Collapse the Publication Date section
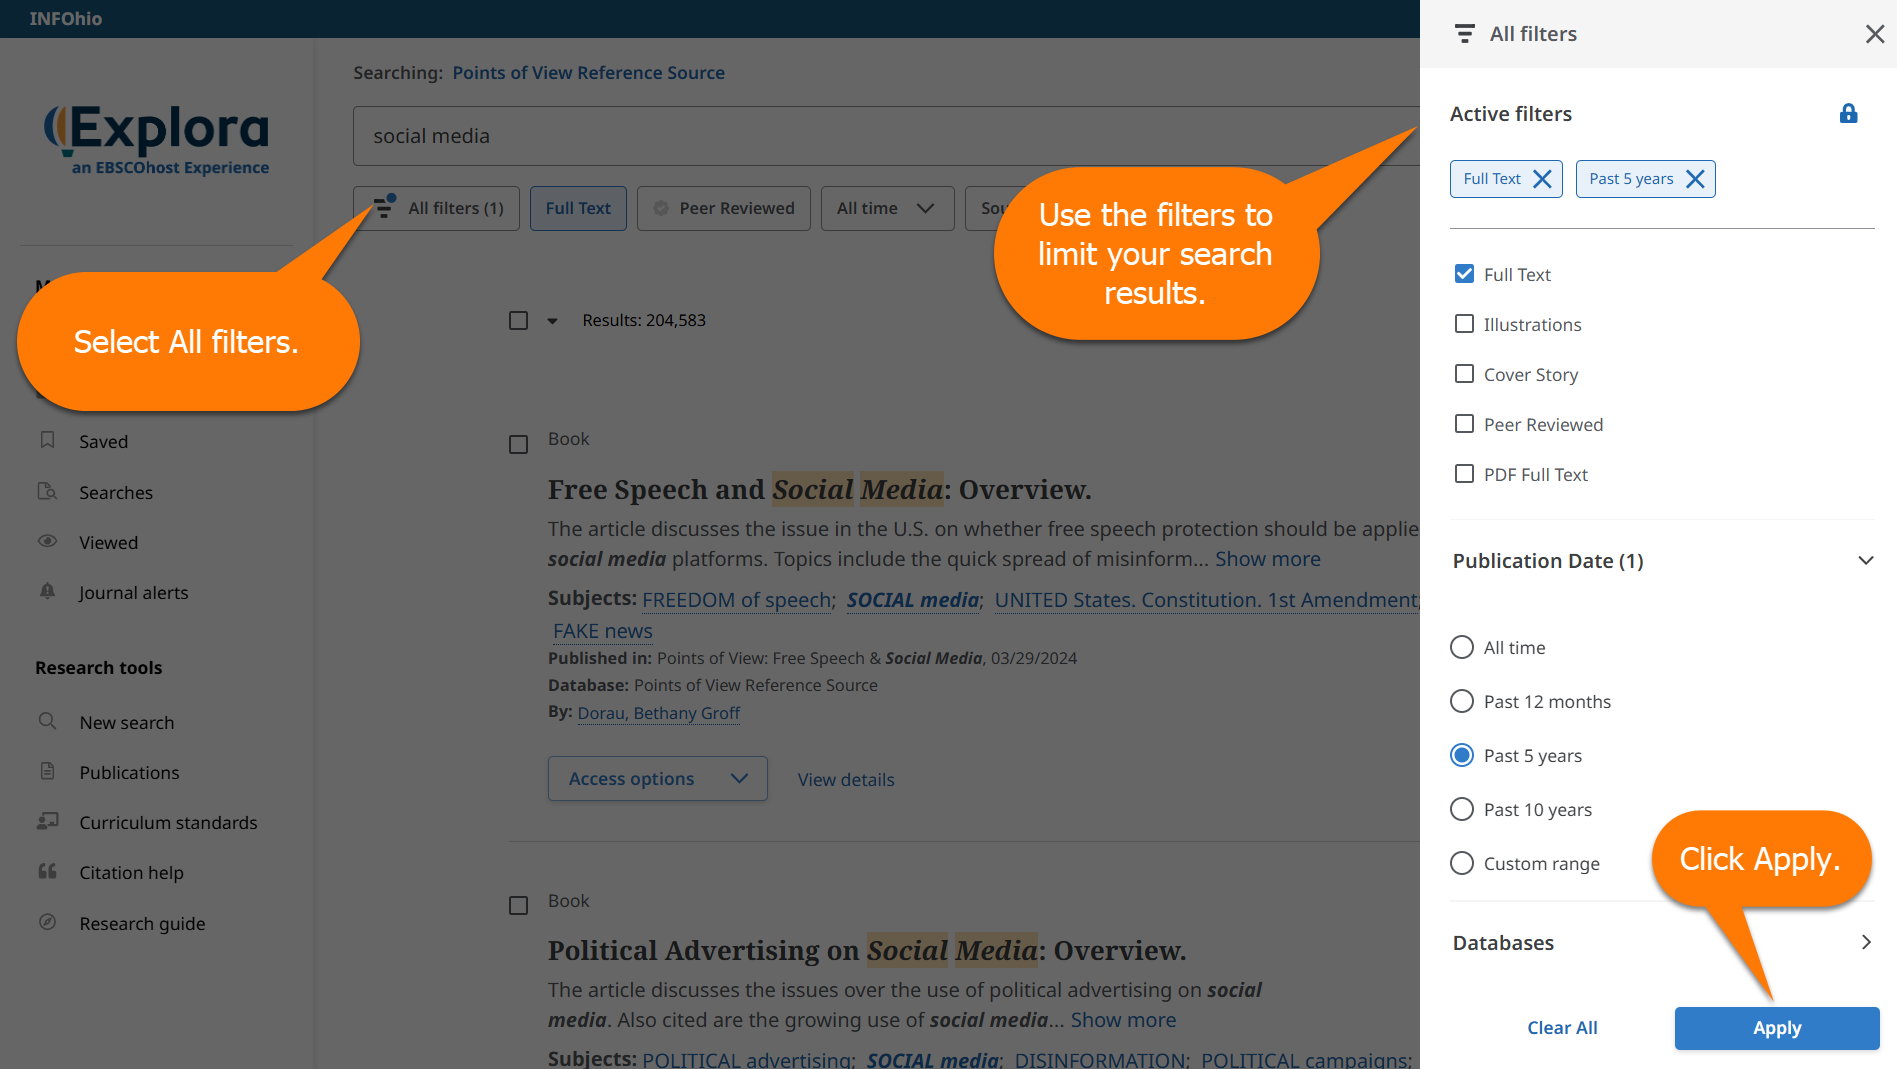This screenshot has height=1069, width=1897. pyautogui.click(x=1865, y=560)
